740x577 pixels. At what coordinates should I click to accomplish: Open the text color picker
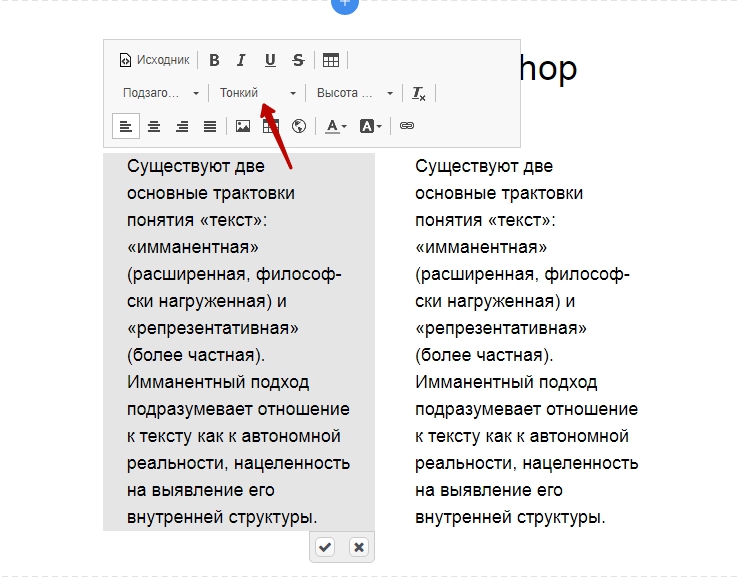coord(335,126)
